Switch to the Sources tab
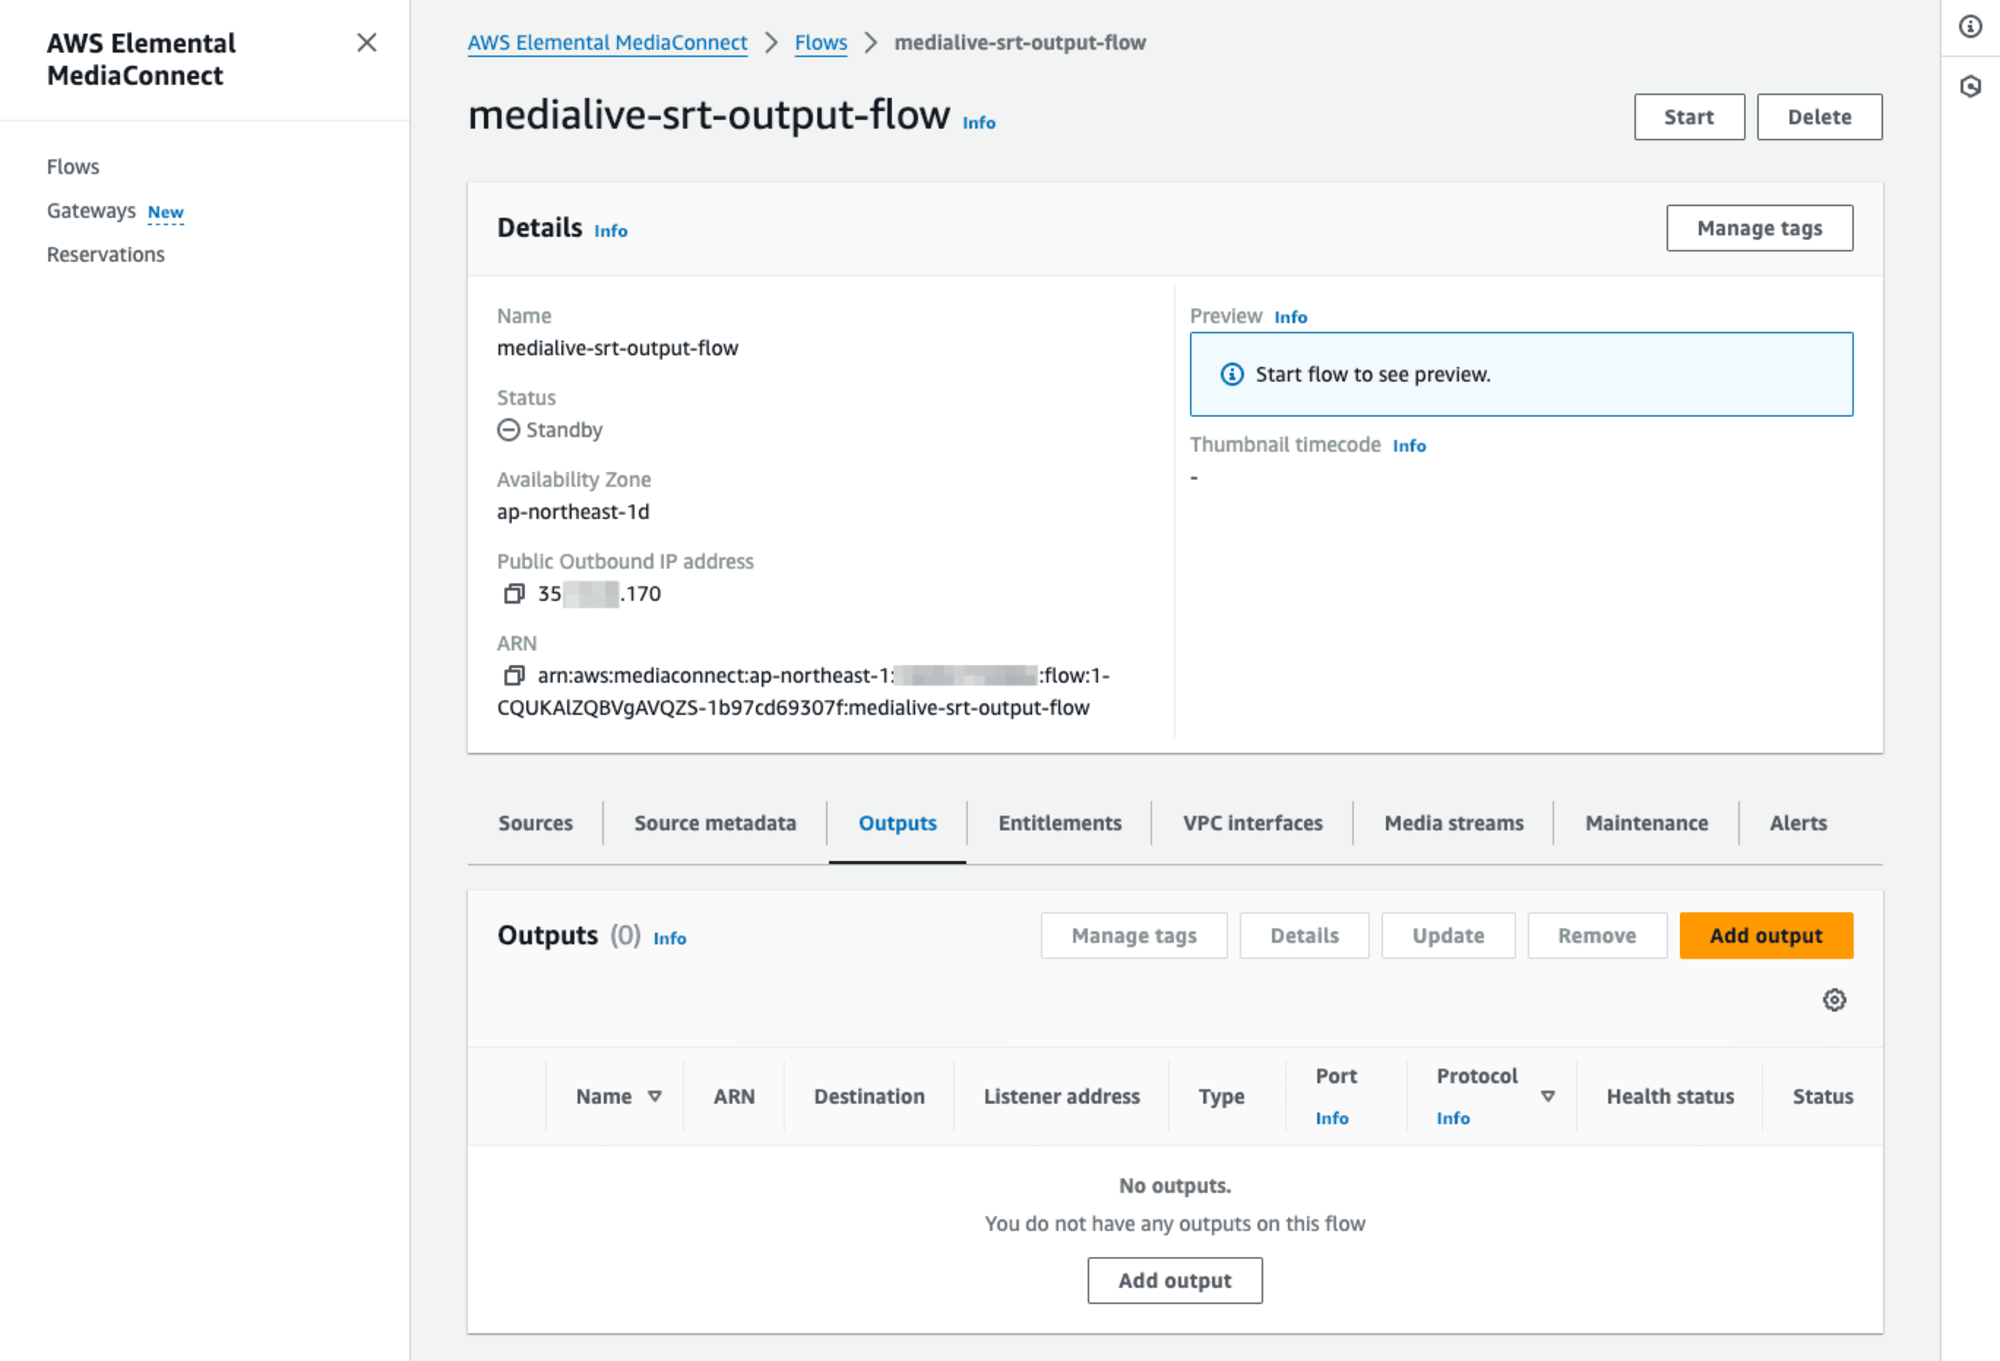 point(536,823)
